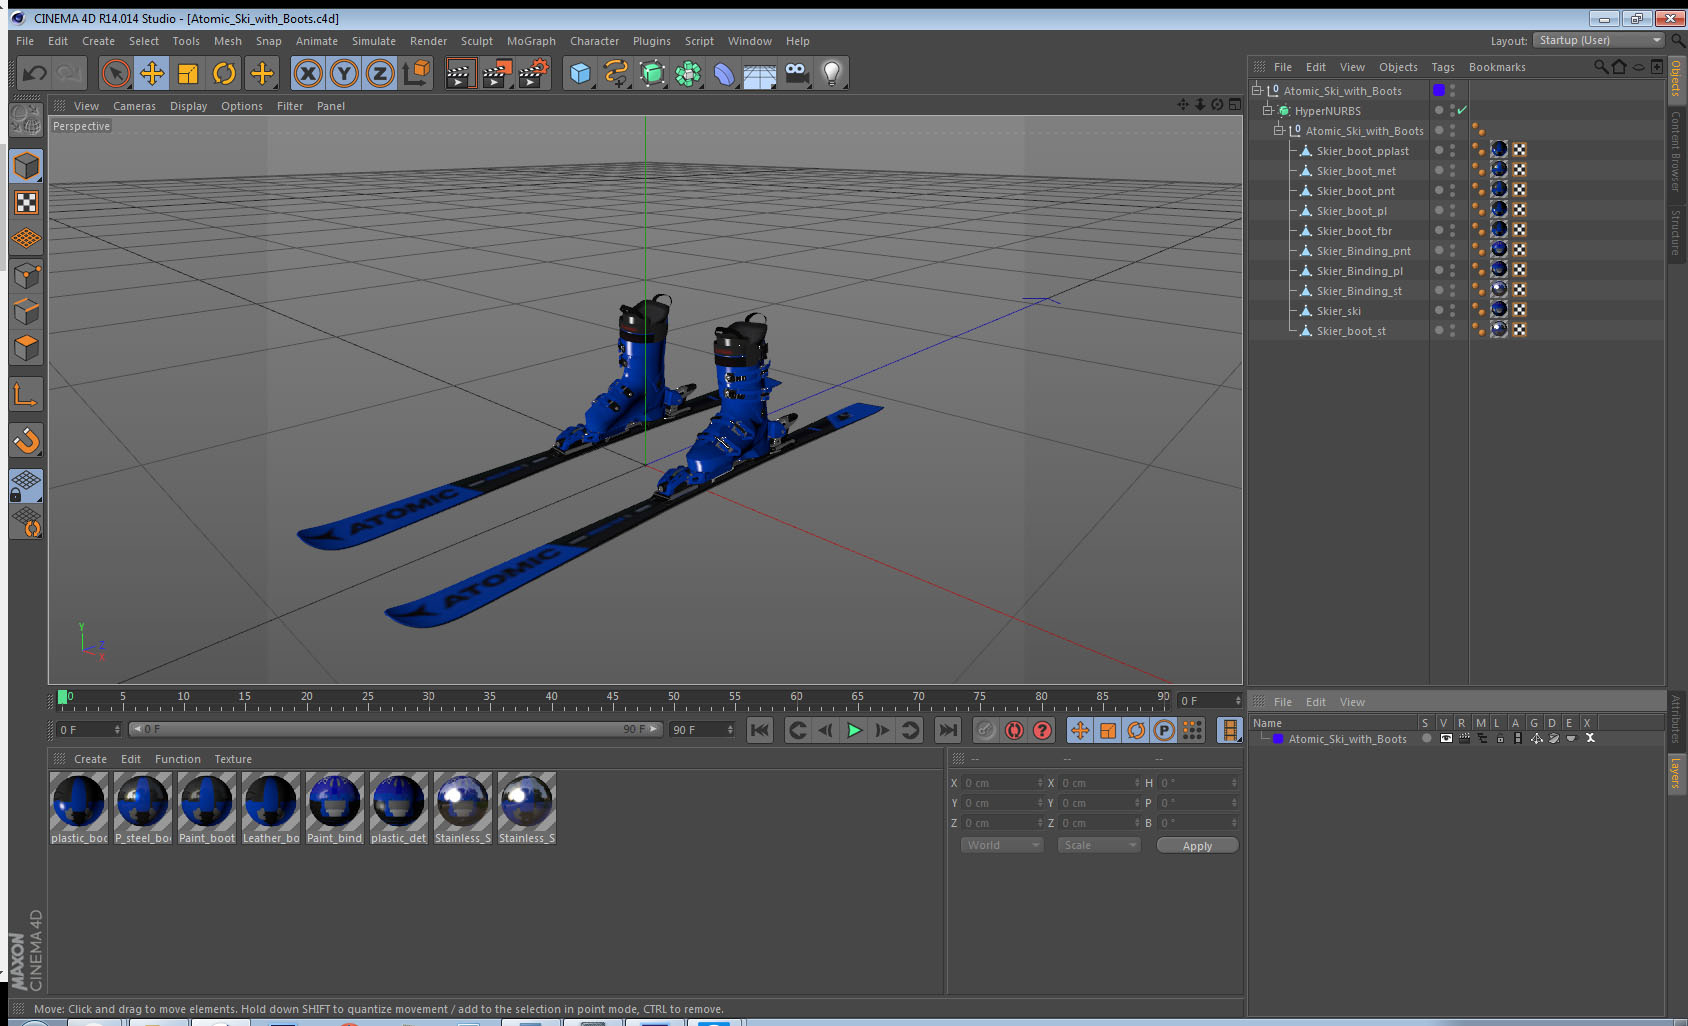Enable record active objects keyframe button
Image resolution: width=1688 pixels, height=1026 pixels.
click(986, 730)
